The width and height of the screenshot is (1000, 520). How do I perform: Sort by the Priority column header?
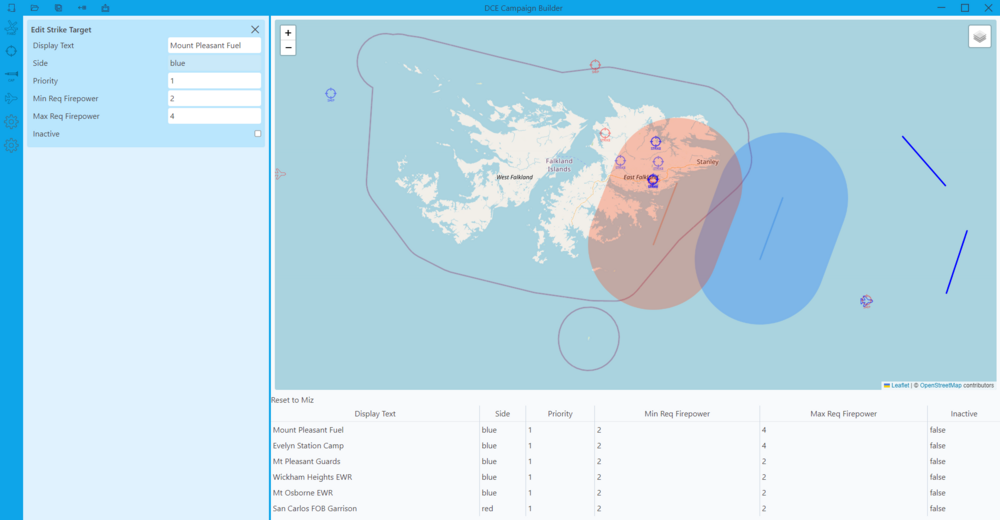pyautogui.click(x=560, y=413)
